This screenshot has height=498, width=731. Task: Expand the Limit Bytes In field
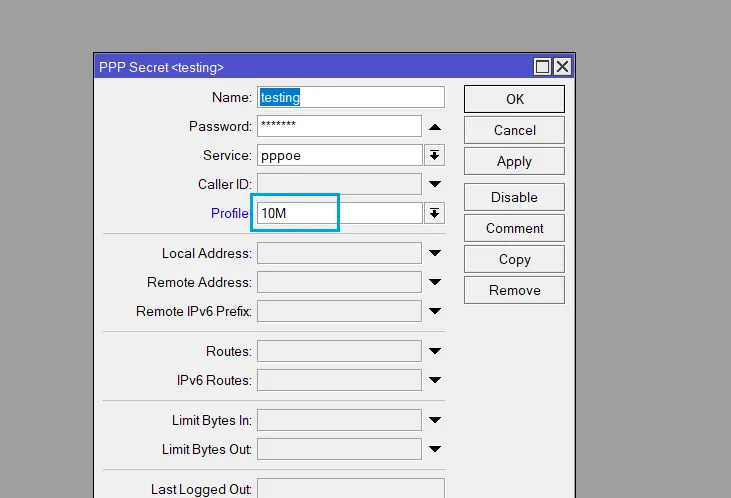pos(434,421)
